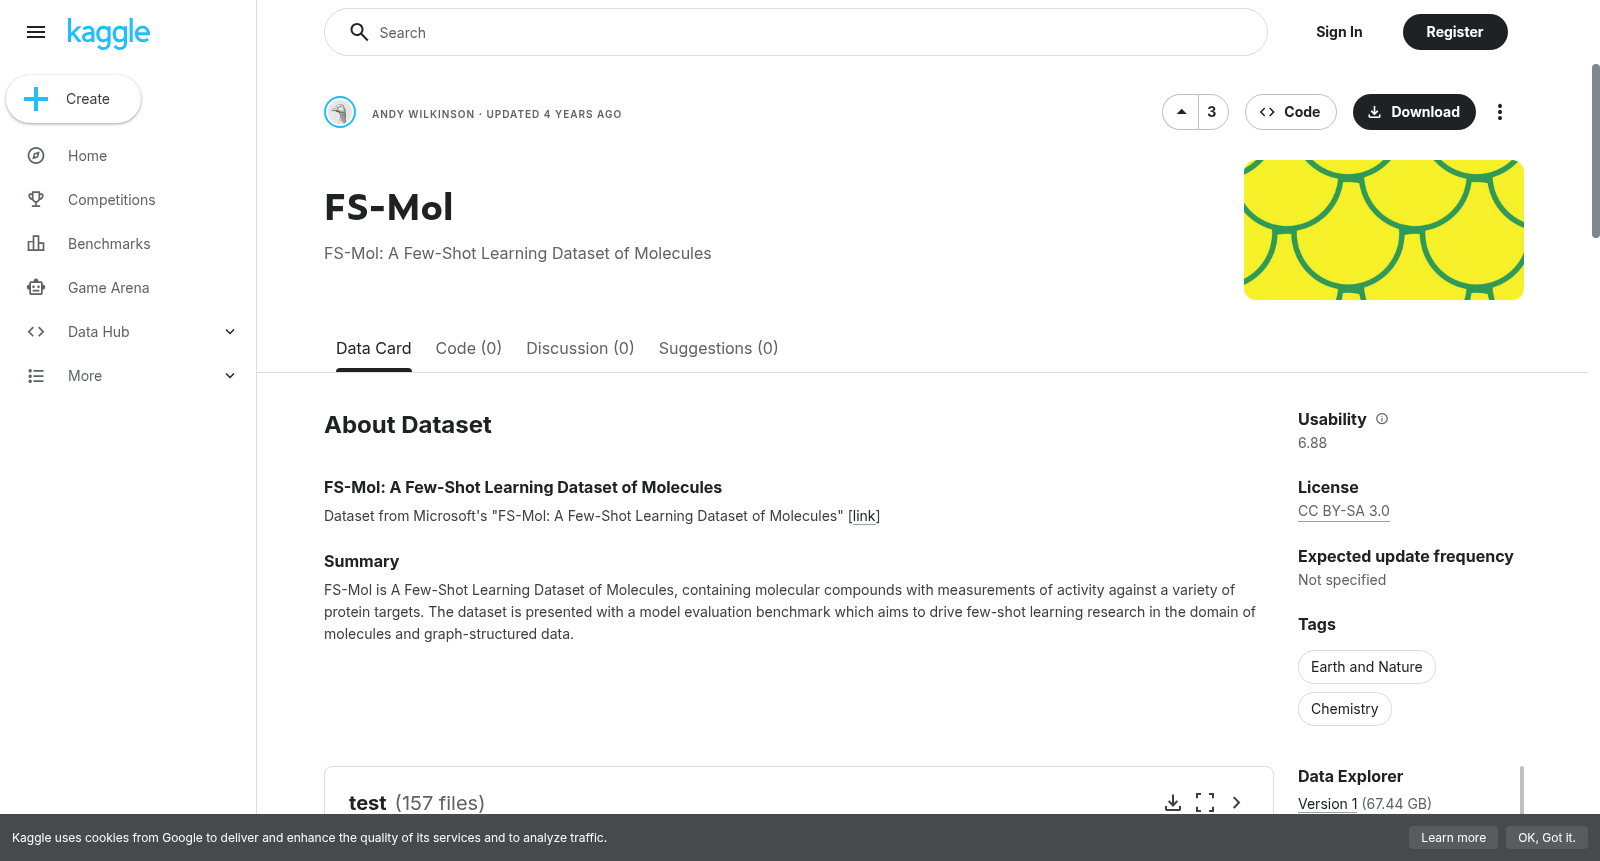Viewport: 1600px width, 861px height.
Task: Toggle fullscreen for the test file viewer
Action: (x=1205, y=803)
